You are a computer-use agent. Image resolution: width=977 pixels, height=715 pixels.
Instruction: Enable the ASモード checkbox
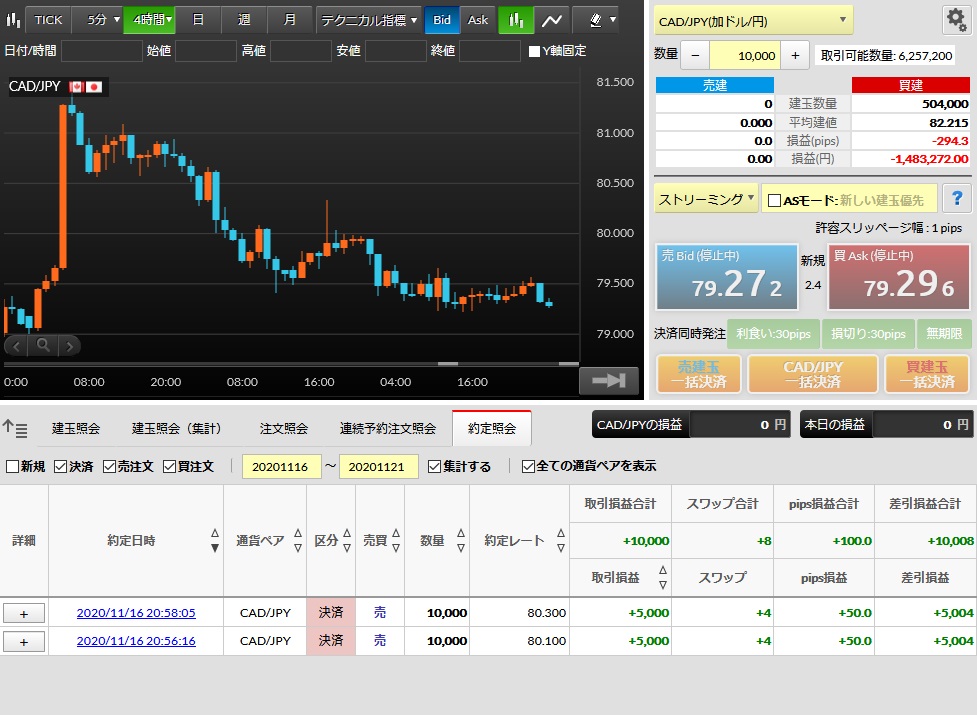click(x=774, y=200)
